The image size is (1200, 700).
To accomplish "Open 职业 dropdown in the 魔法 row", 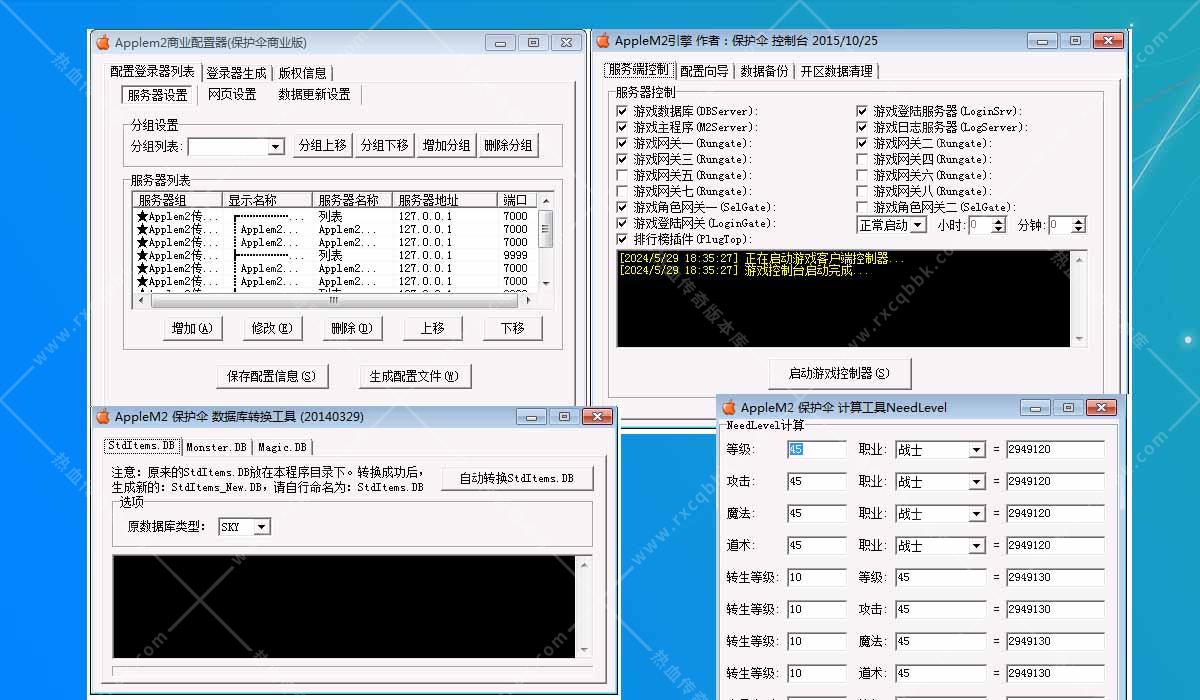I will [x=977, y=514].
